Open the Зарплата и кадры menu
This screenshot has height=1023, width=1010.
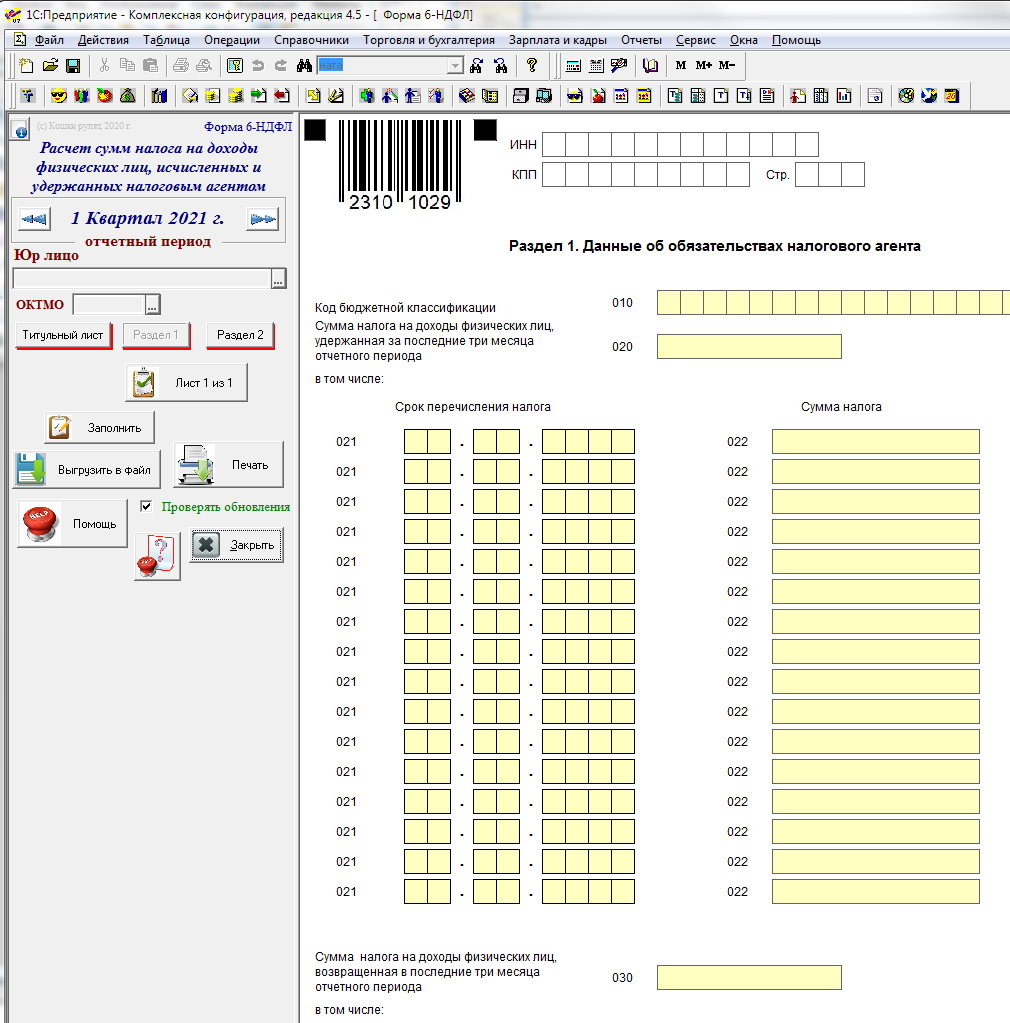pyautogui.click(x=558, y=40)
